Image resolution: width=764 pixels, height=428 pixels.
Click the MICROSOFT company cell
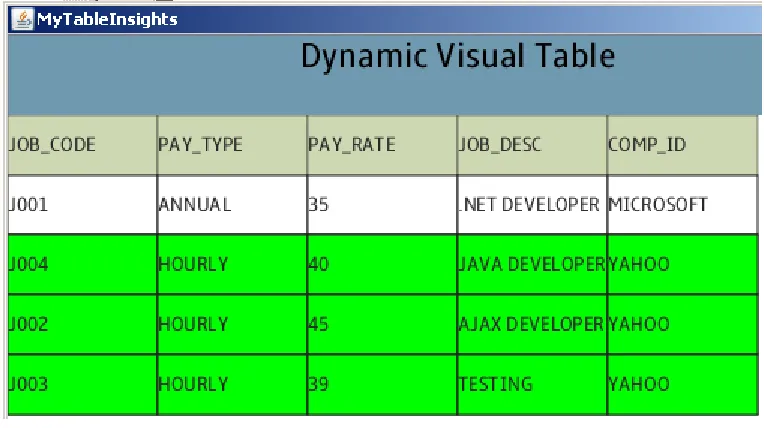683,205
